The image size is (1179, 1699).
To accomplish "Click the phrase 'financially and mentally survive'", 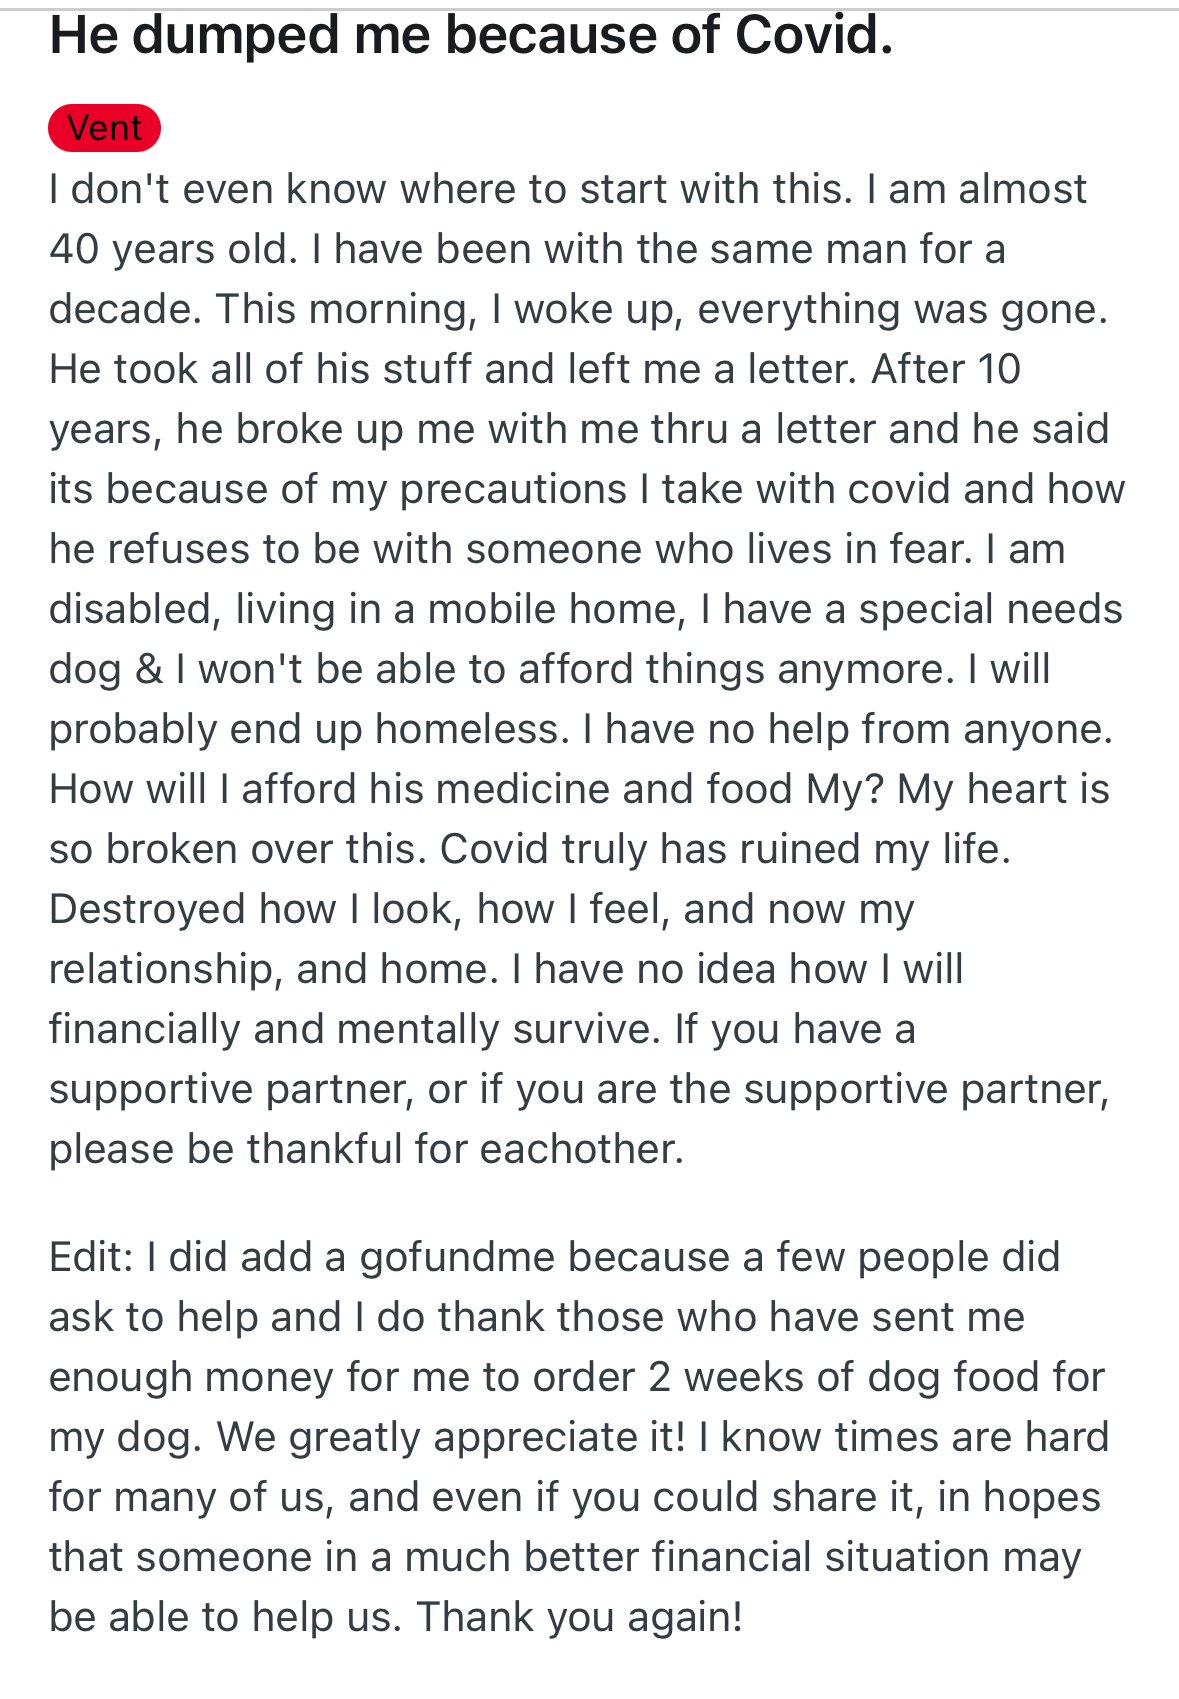I will click(x=354, y=1029).
